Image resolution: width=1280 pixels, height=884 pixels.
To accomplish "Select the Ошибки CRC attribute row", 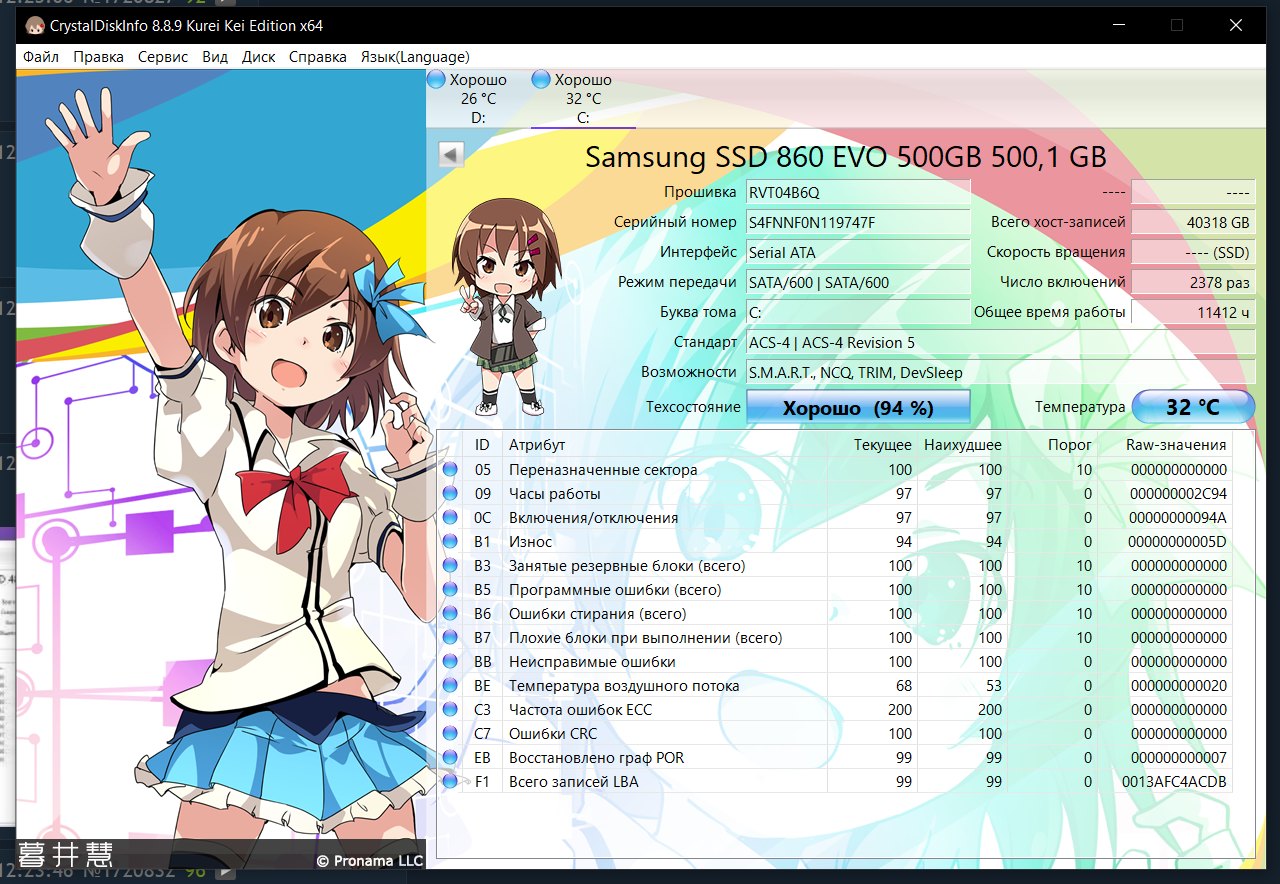I will point(836,734).
